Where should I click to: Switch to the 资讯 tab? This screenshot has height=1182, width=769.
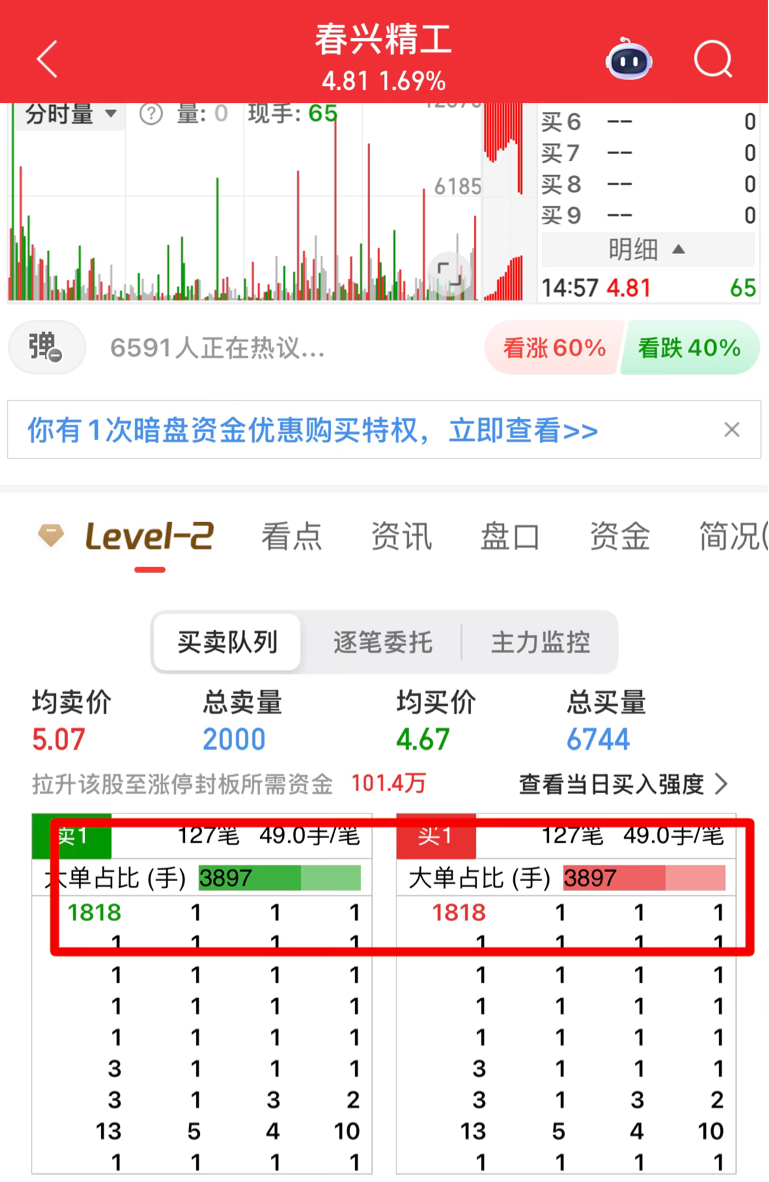click(x=401, y=537)
